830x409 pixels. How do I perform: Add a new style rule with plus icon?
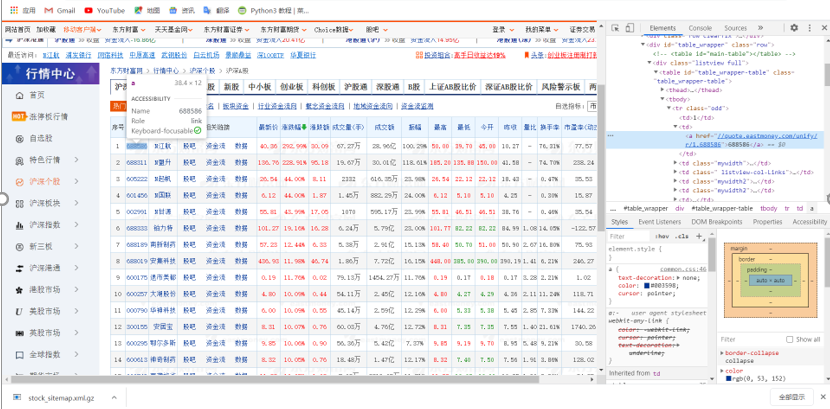pos(699,236)
